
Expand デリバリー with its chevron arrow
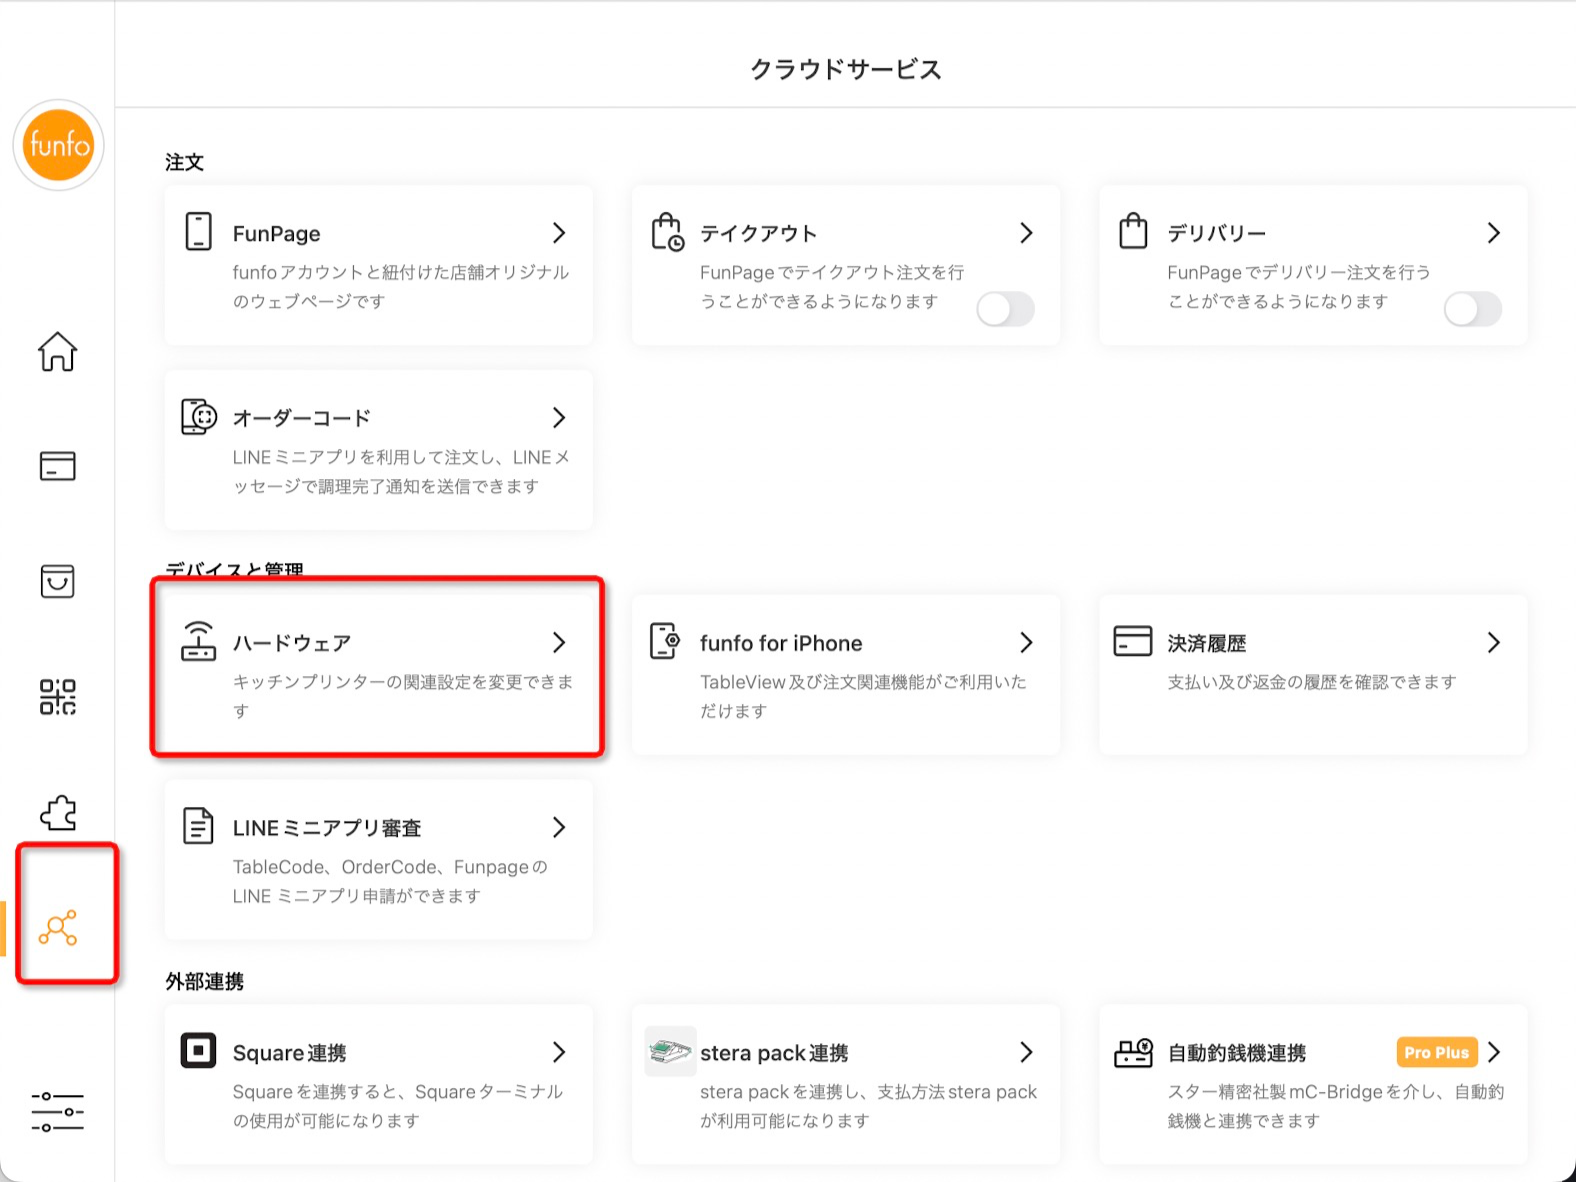(1494, 233)
